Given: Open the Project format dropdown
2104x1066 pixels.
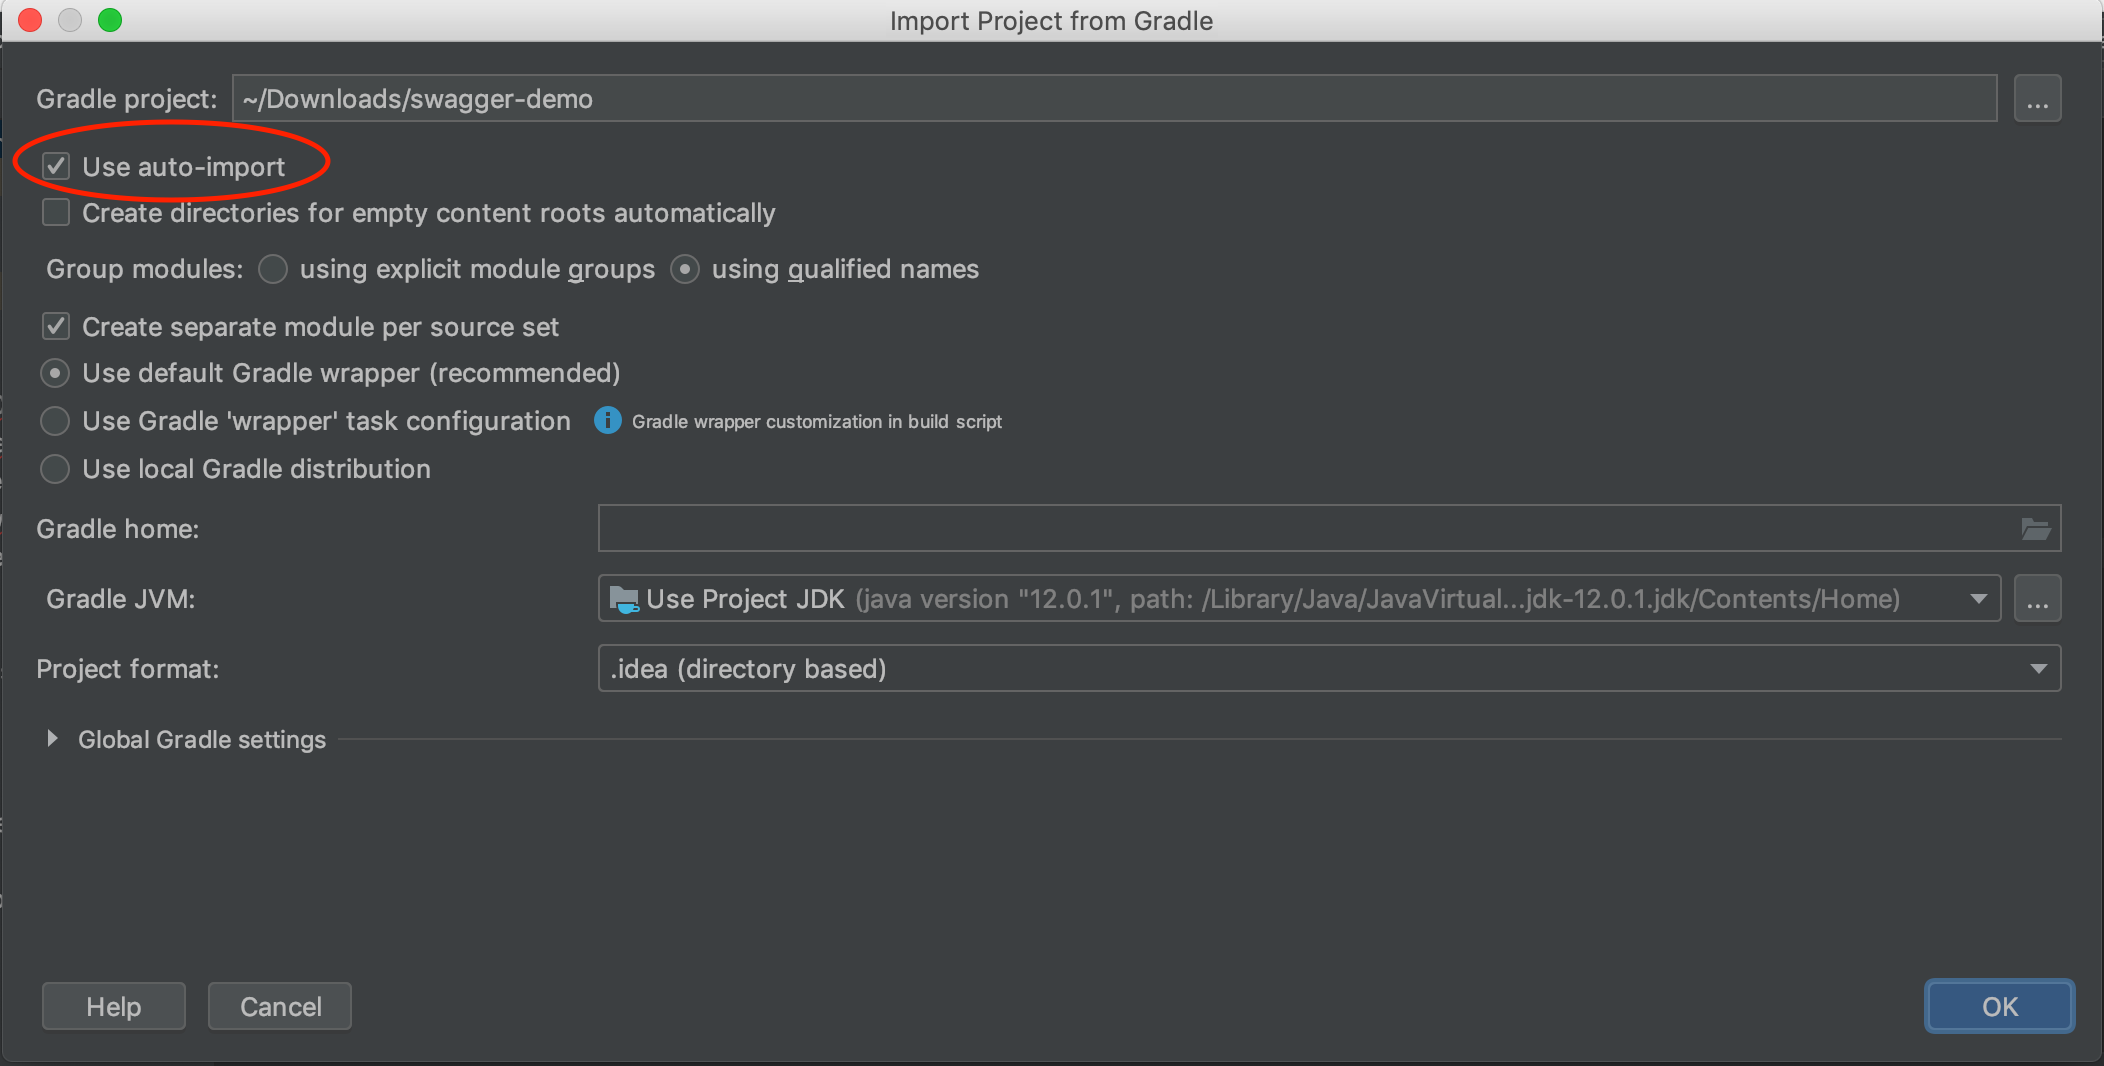Looking at the screenshot, I should 1329,668.
